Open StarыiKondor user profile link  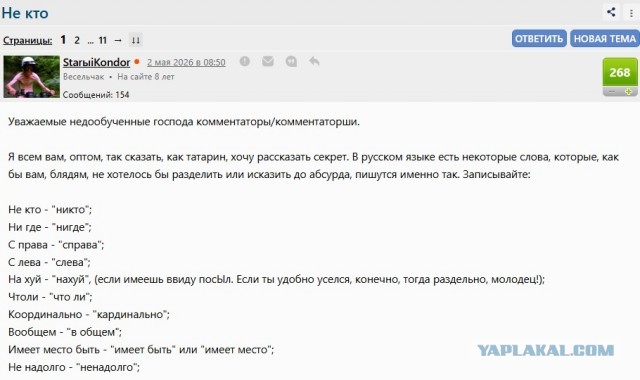click(x=96, y=62)
